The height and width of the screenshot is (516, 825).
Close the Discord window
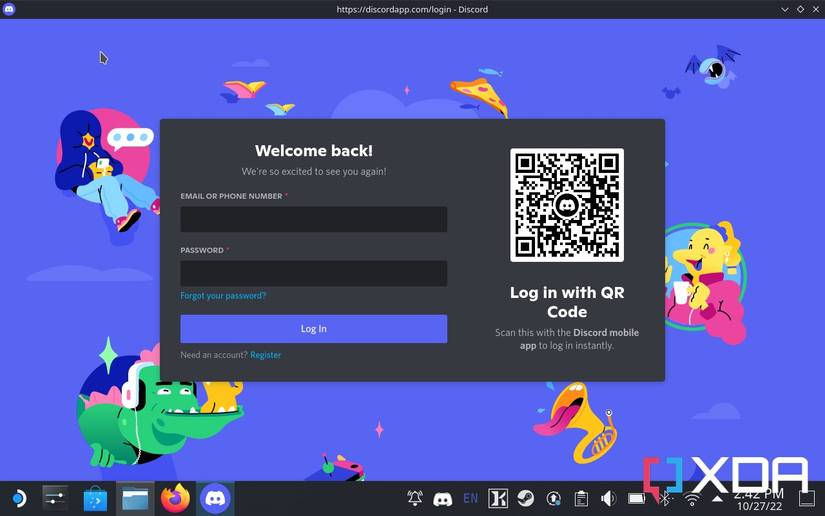click(816, 9)
